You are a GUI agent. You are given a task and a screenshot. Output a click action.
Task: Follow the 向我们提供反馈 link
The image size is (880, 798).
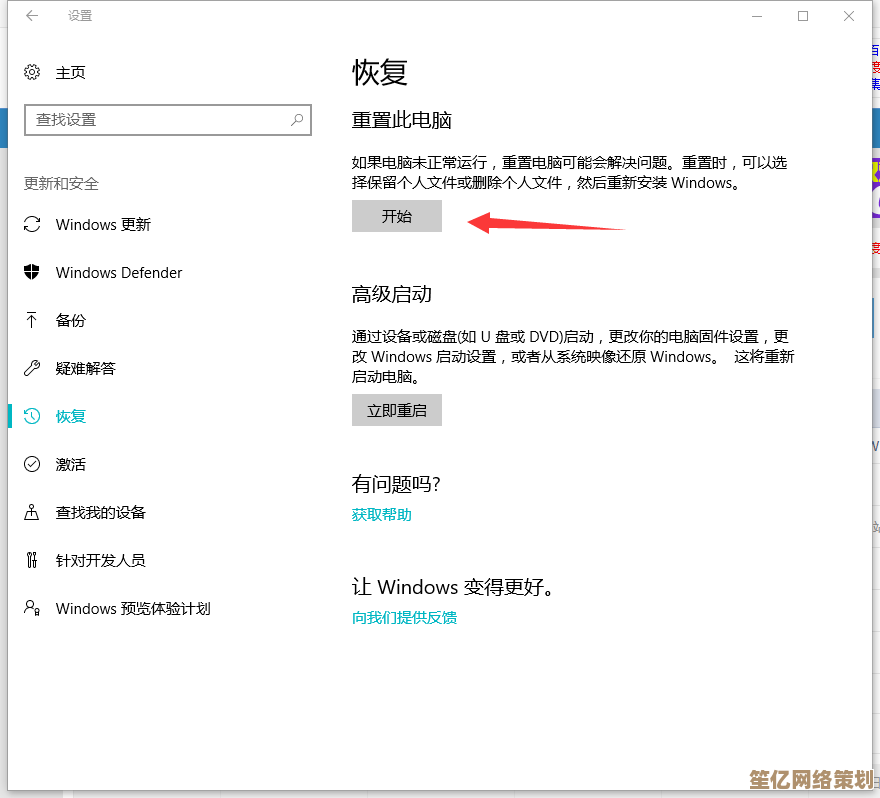[x=404, y=618]
